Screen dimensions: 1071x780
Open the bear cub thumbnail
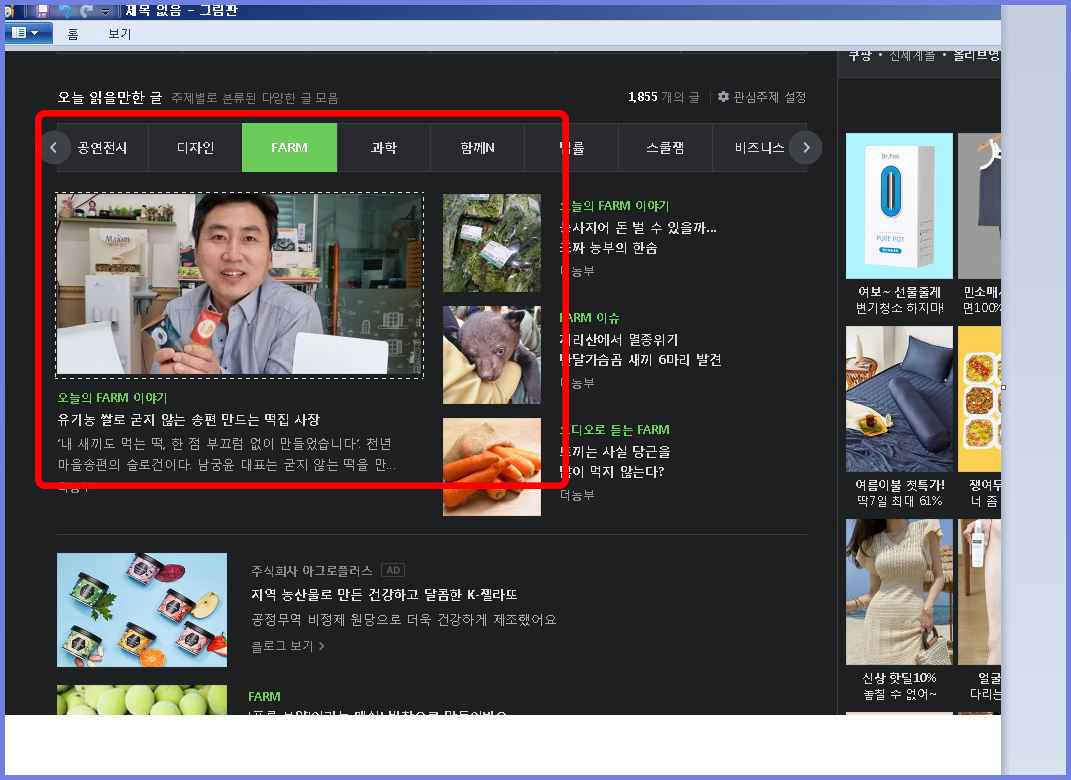click(x=492, y=355)
